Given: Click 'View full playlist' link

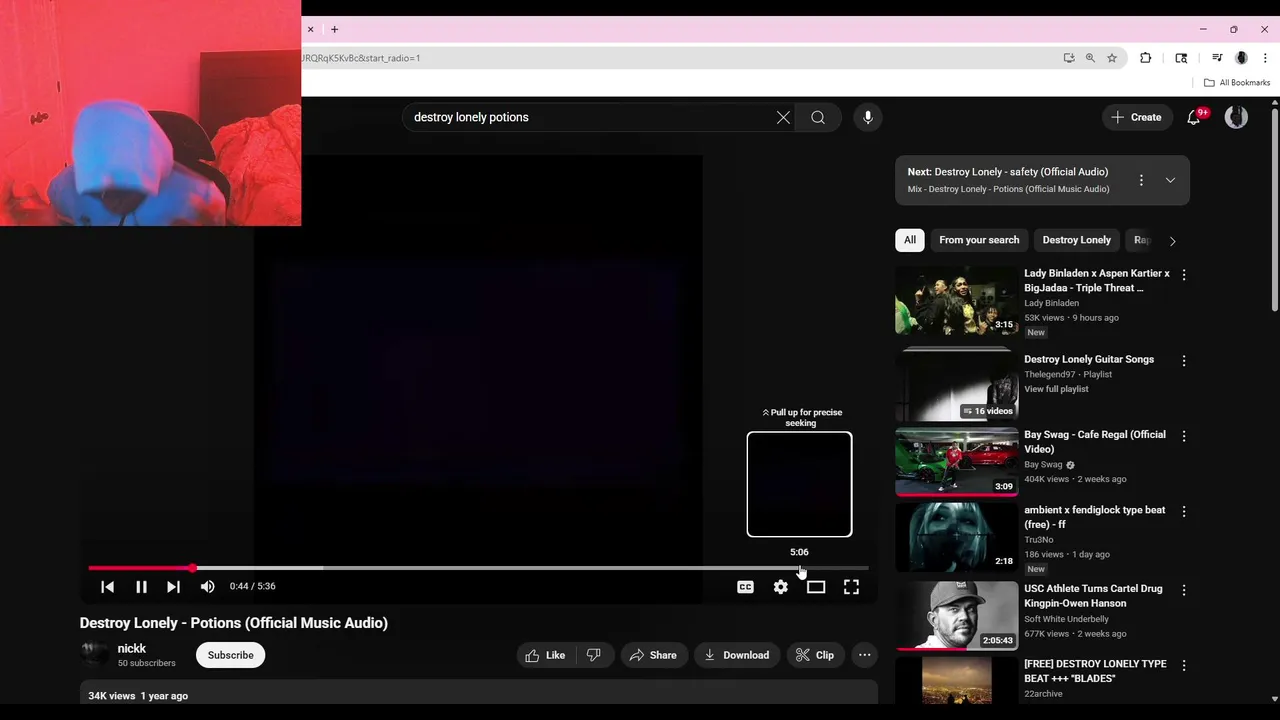Looking at the screenshot, I should pyautogui.click(x=1056, y=389).
